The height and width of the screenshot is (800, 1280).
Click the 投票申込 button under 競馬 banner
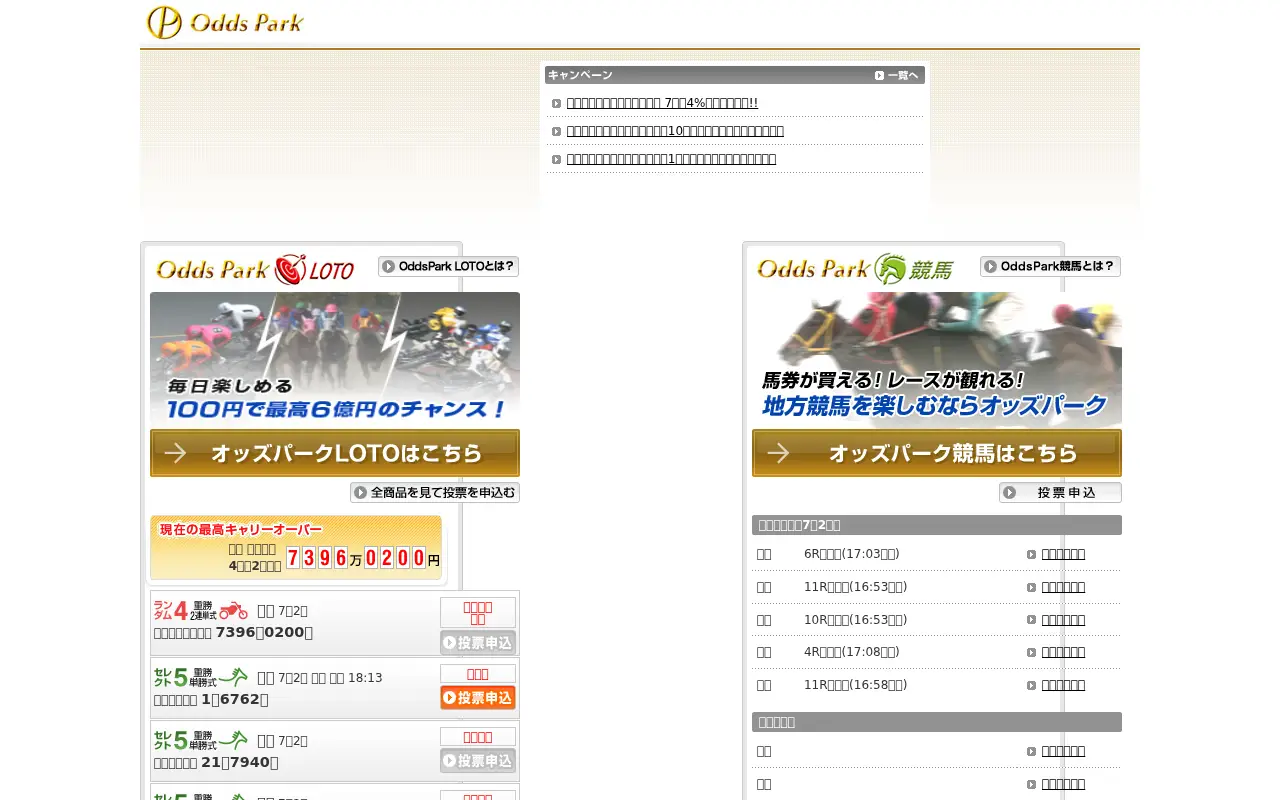[x=1060, y=493]
